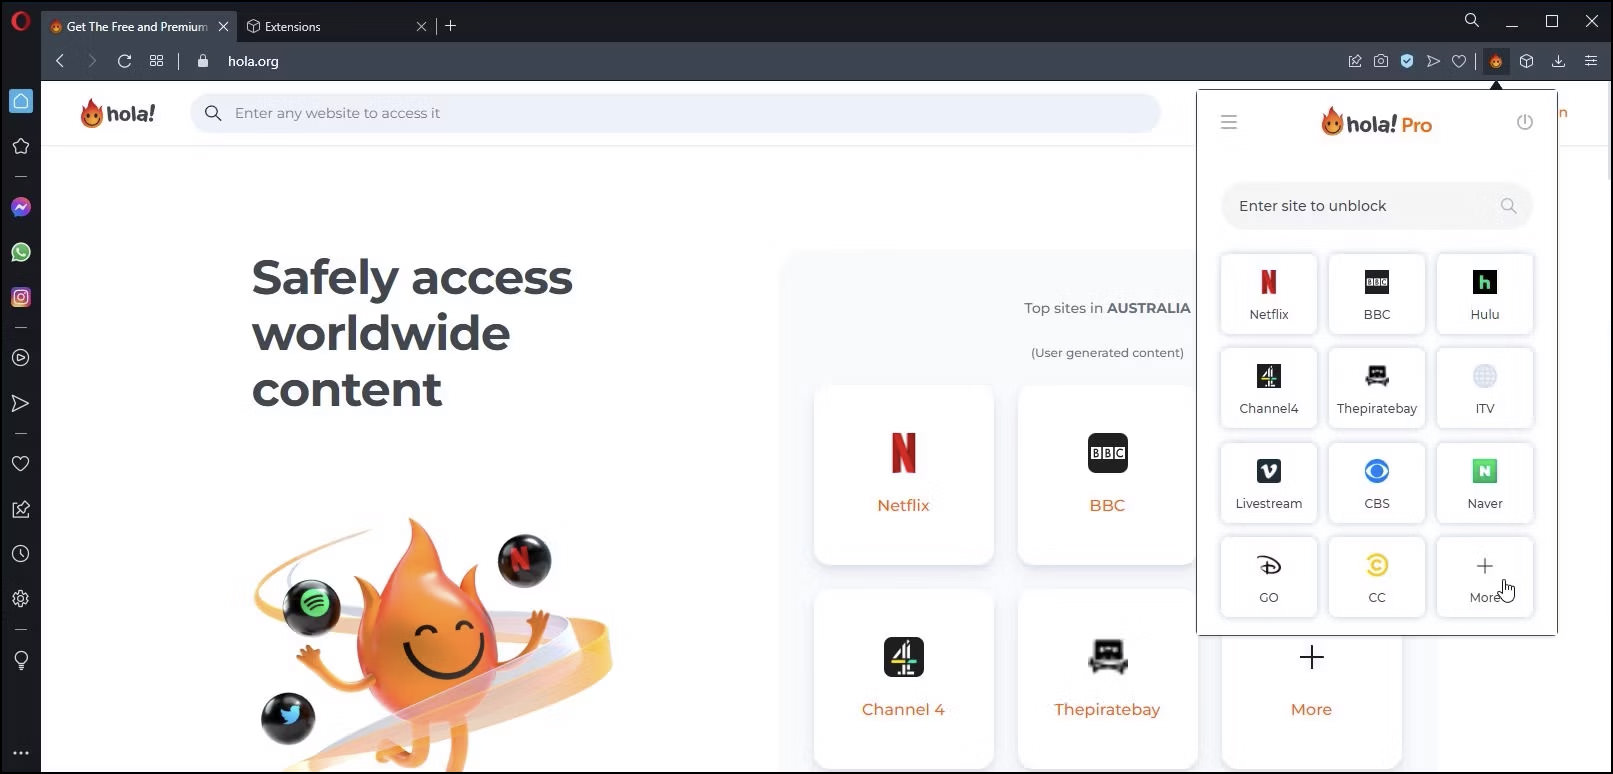Open Channel 4 card on the webpage
The height and width of the screenshot is (774, 1613).
click(904, 679)
